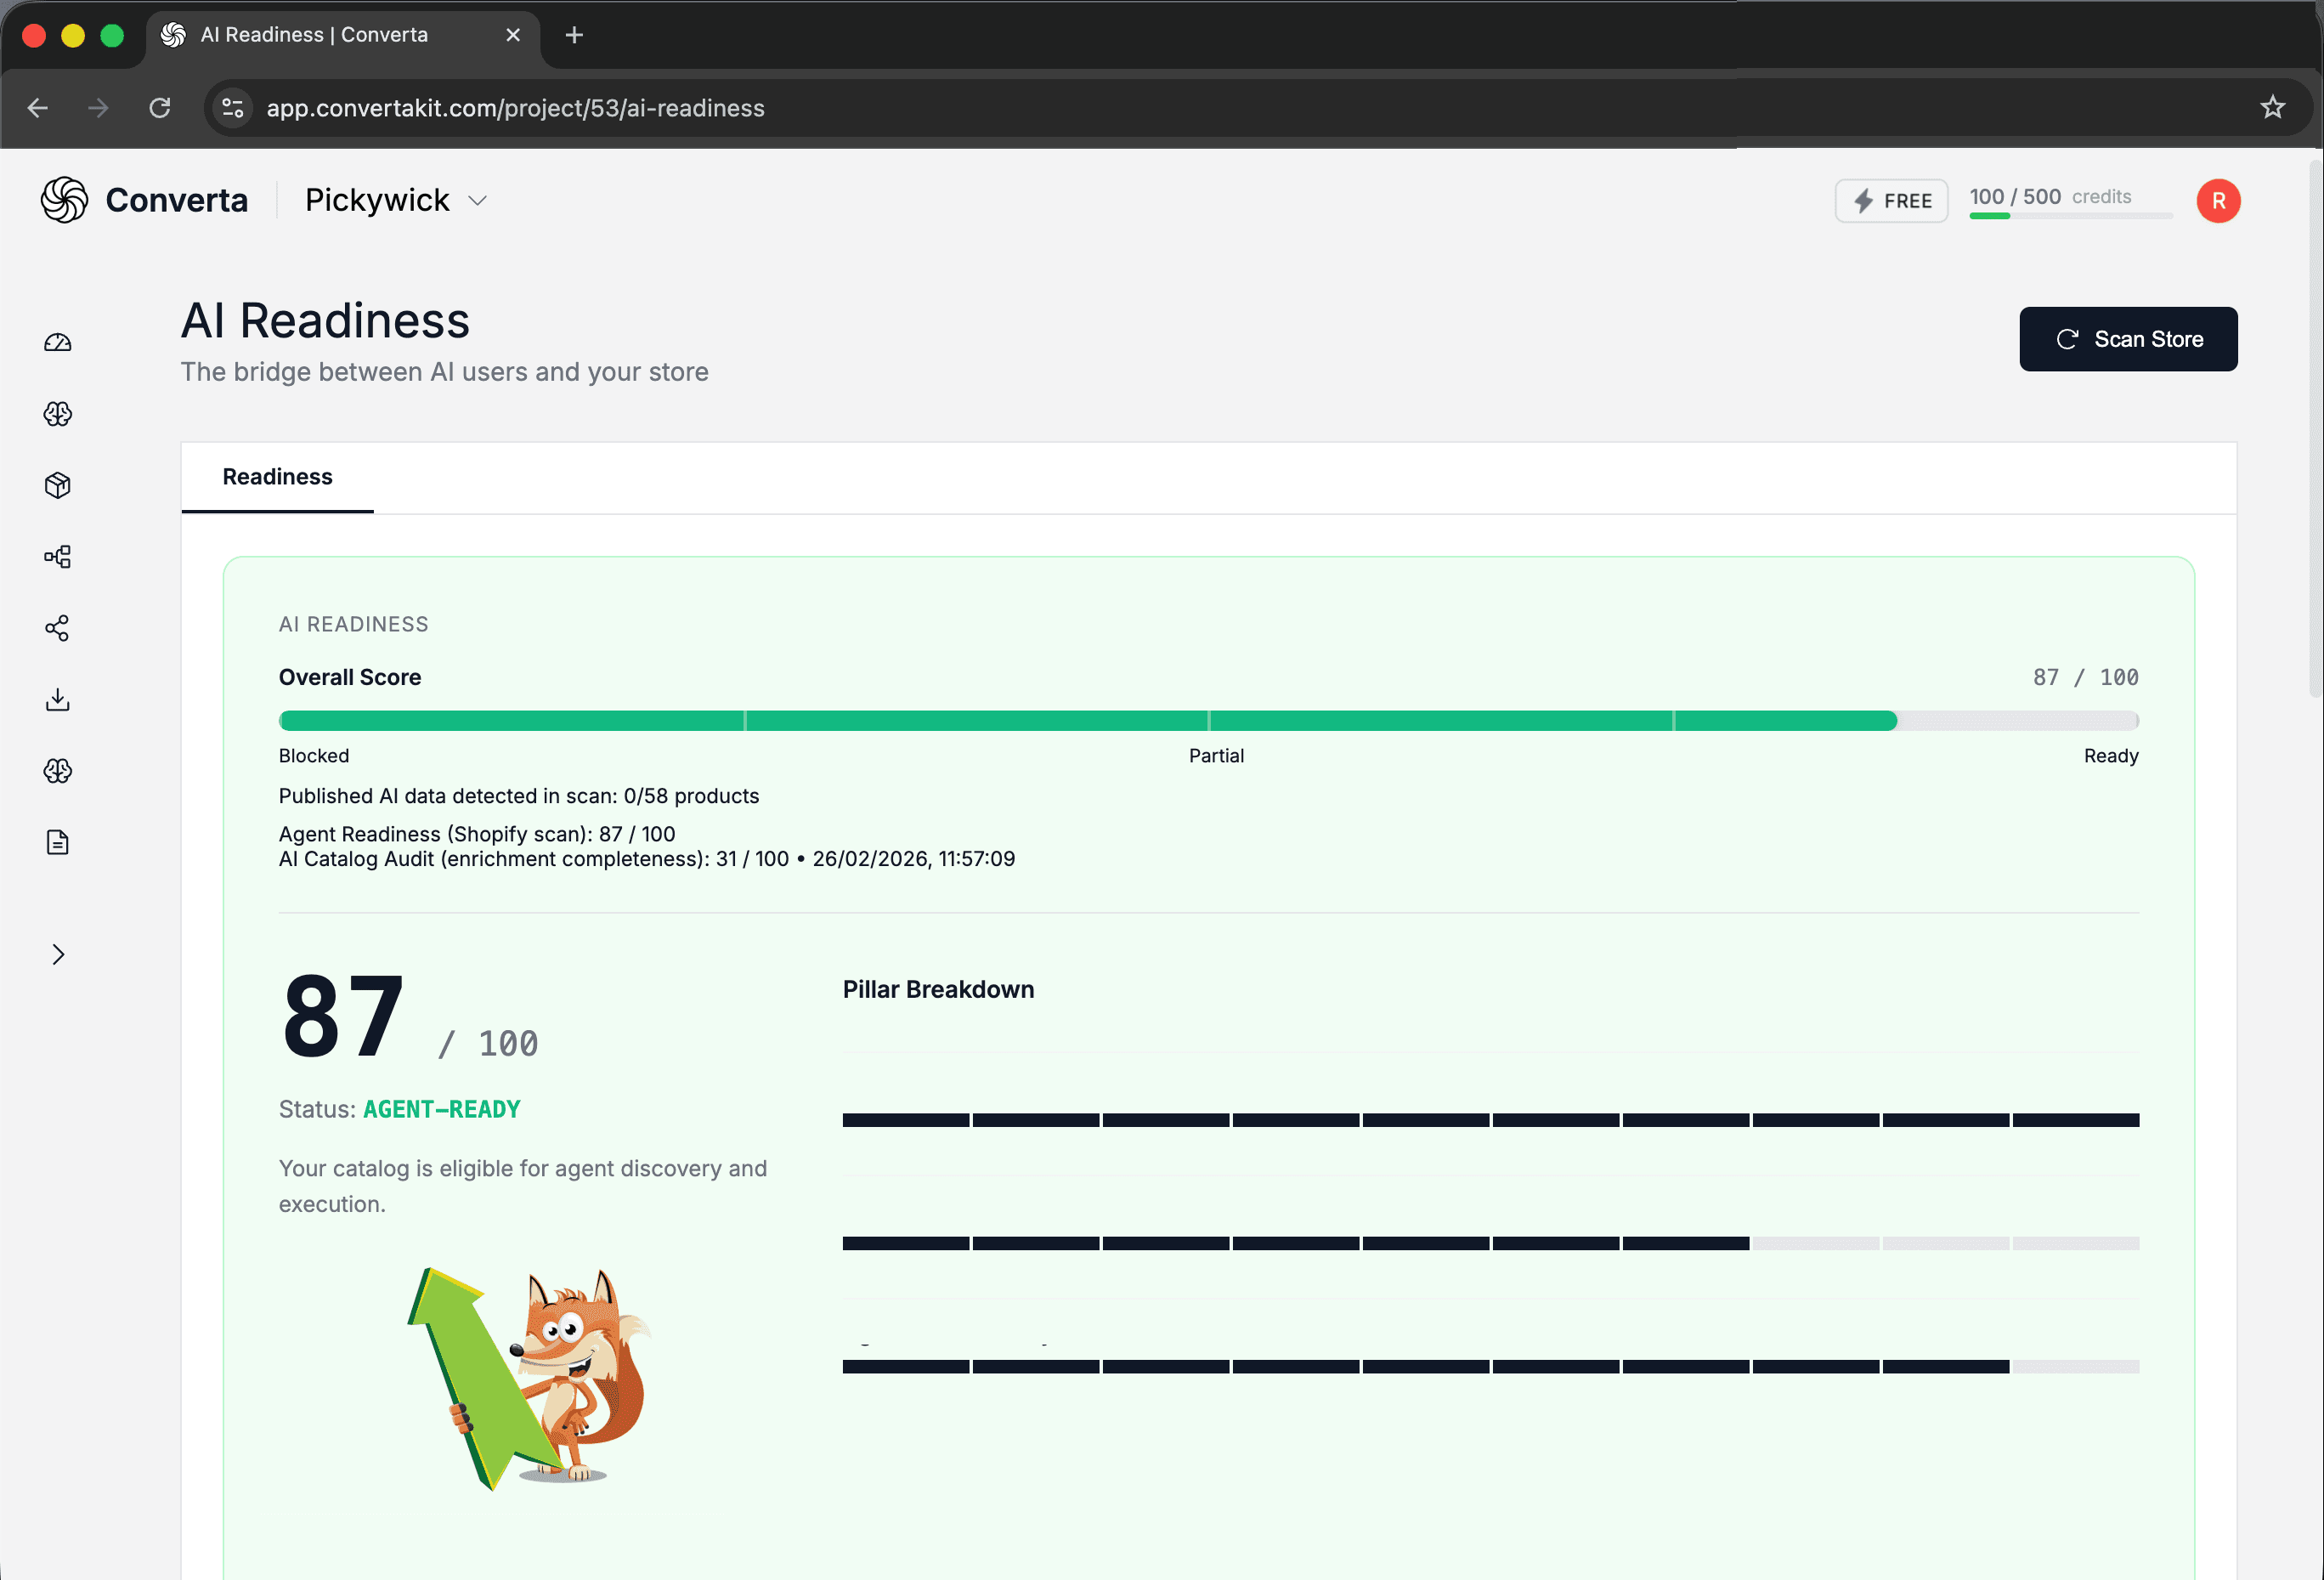Select the second brain icon near sidebar bottom

[57, 771]
